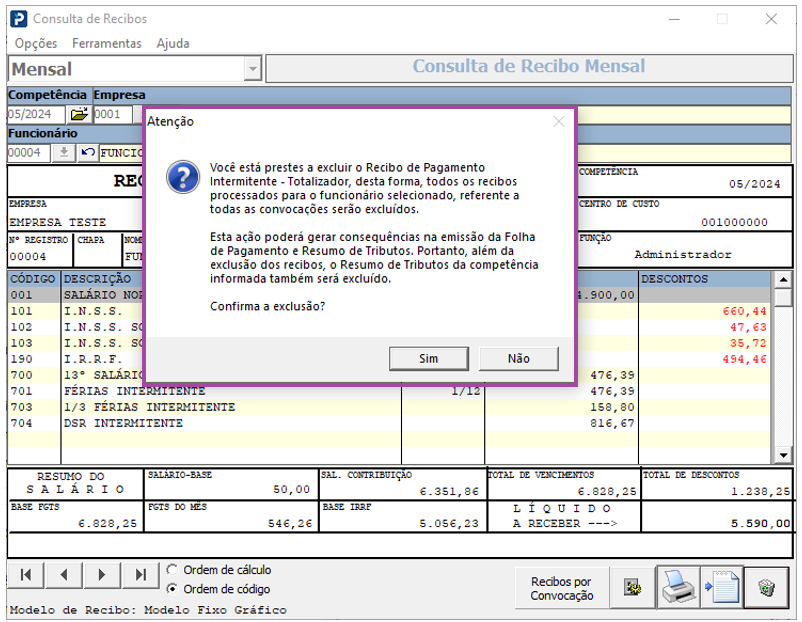This screenshot has width=802, height=622.
Task: Click the FÉRIAS INTERMITENTE description in row 701
Action: [135, 391]
